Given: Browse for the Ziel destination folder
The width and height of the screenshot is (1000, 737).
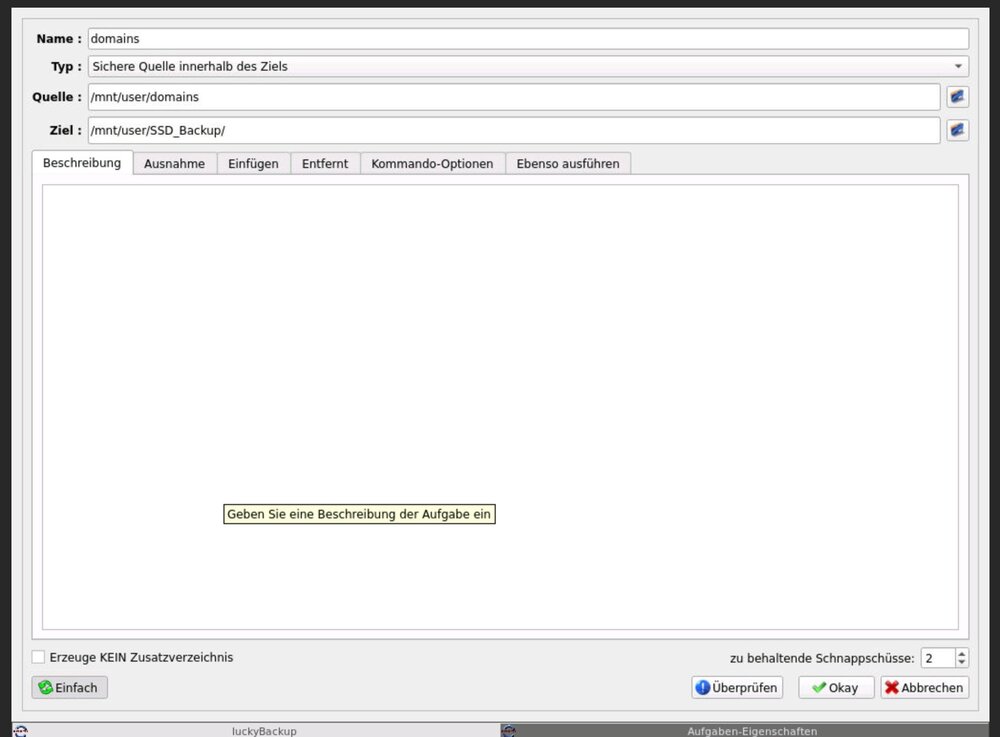Looking at the screenshot, I should (957, 130).
